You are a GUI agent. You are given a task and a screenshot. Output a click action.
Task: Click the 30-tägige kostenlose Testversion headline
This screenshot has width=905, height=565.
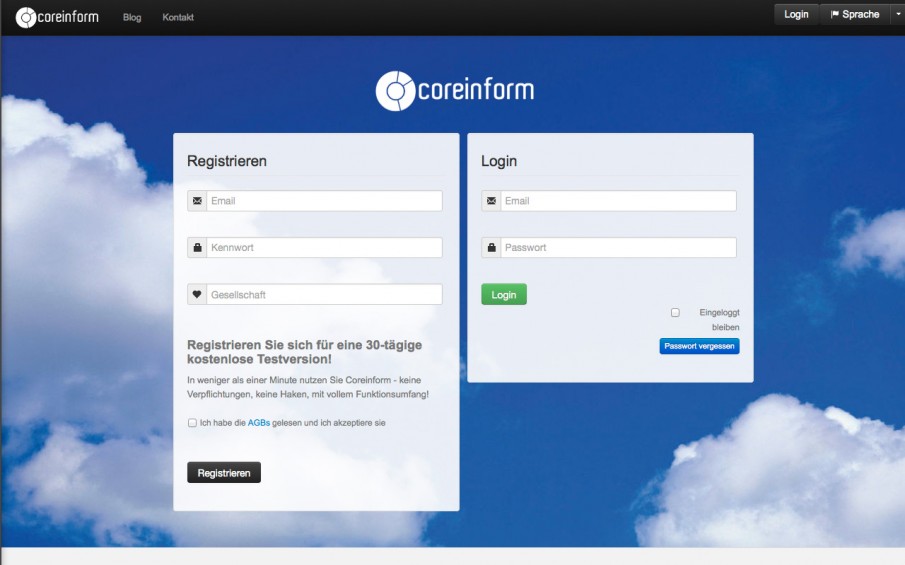pos(305,352)
